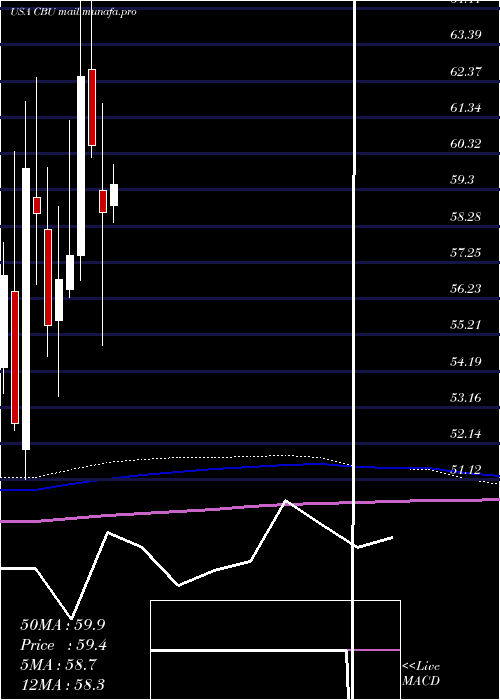Click the 5MA : 58.7 readout
This screenshot has width=500, height=700.
pos(57,665)
